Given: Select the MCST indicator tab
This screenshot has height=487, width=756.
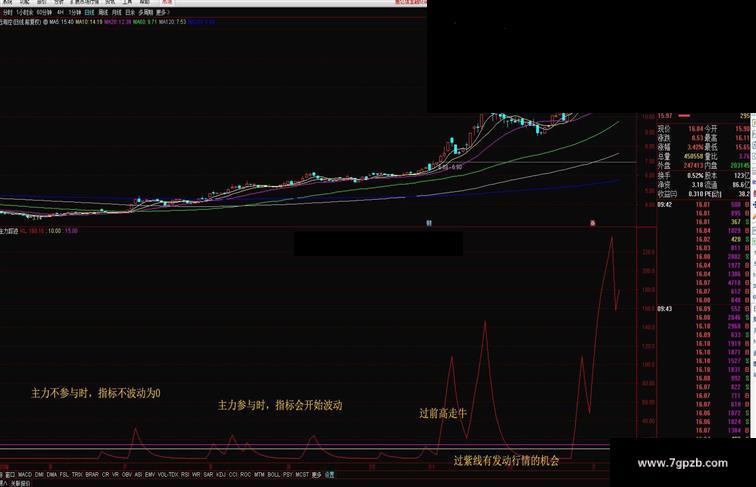Looking at the screenshot, I should (302, 475).
